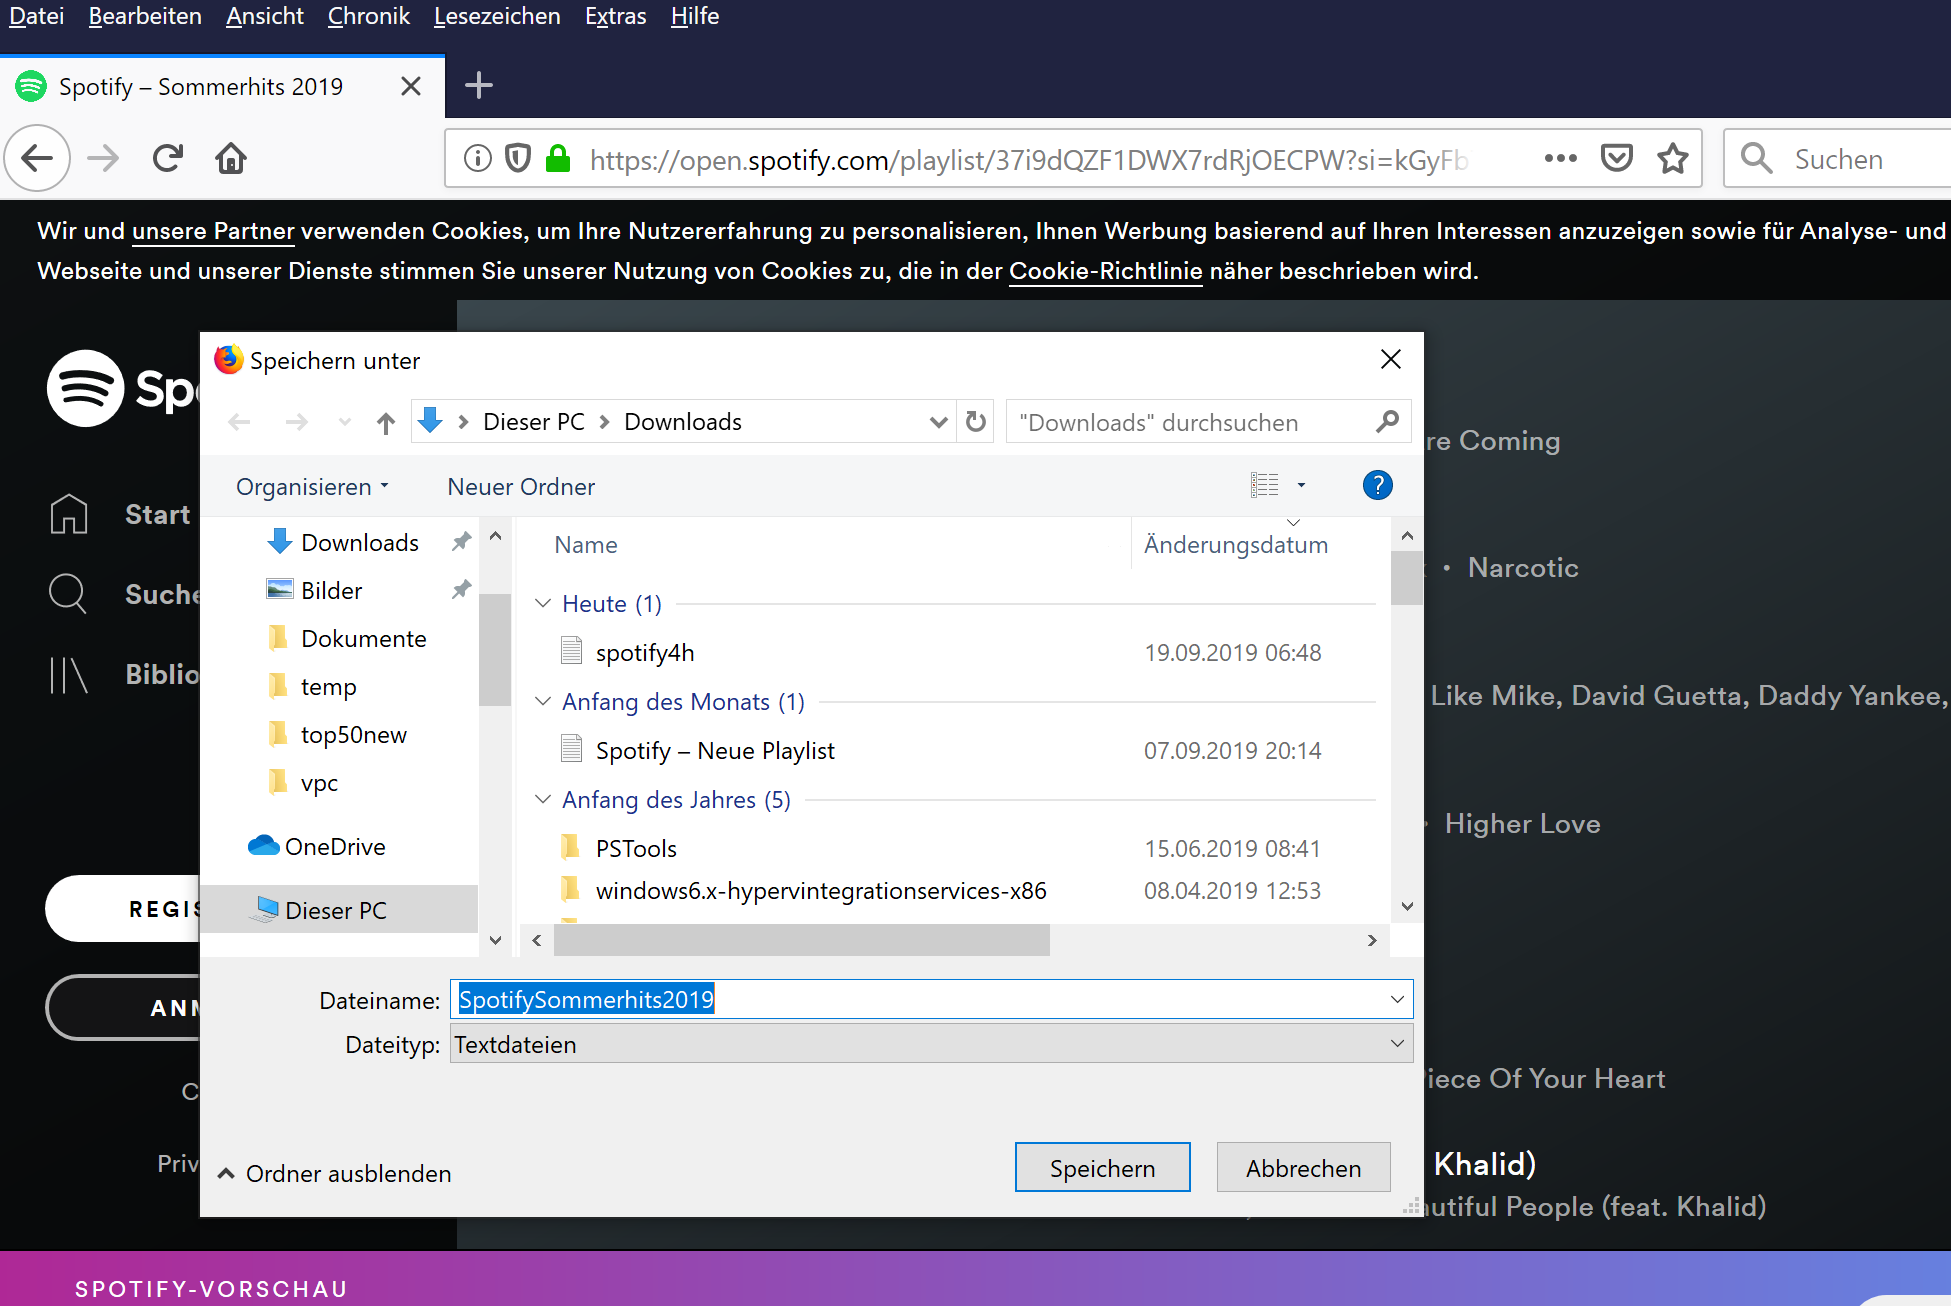Open the Ansicht menu
The height and width of the screenshot is (1306, 1951).
click(x=264, y=16)
